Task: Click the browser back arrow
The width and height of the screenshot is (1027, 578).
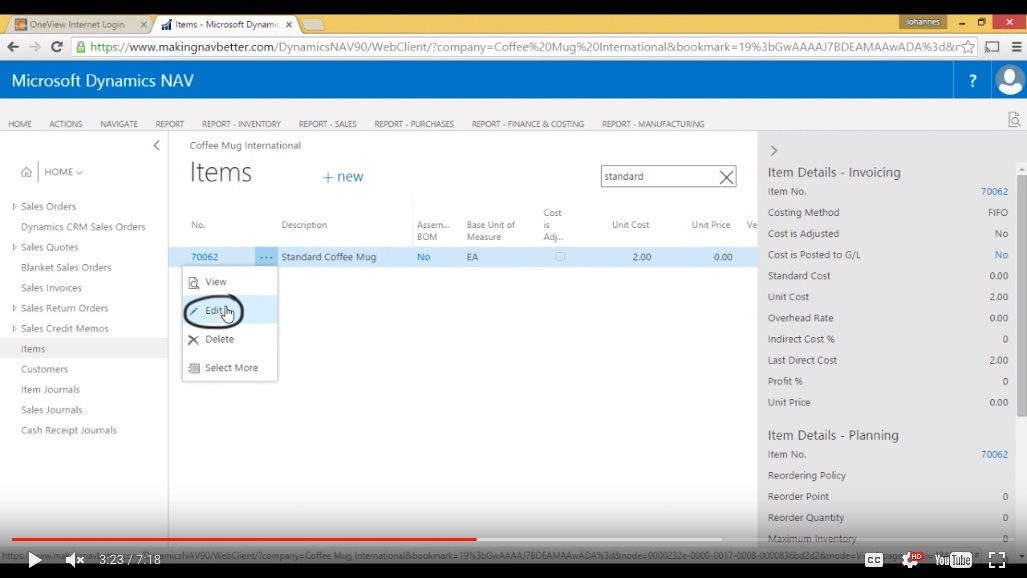Action: click(13, 47)
